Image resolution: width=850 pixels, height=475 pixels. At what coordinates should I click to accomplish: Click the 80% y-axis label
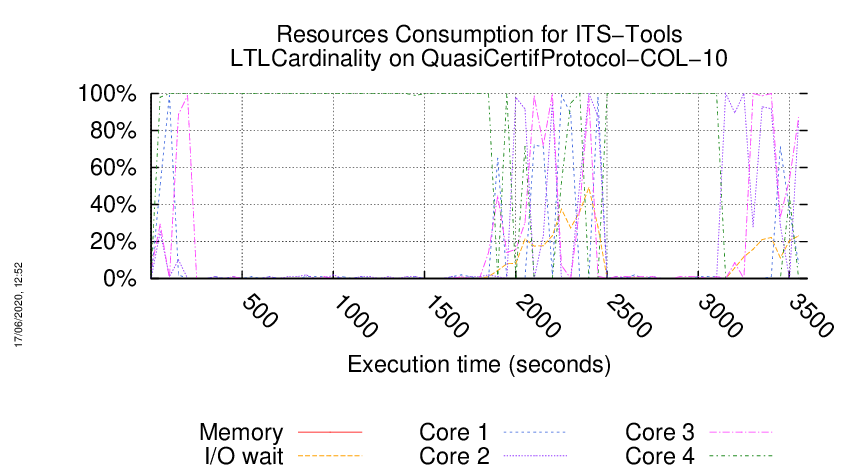[113, 131]
